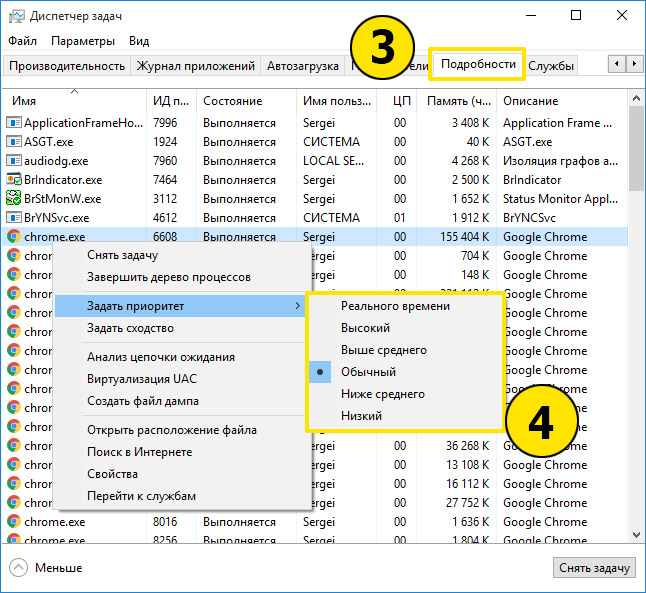Click the BrIndicator.exe process icon
646x593 pixels.
pyautogui.click(x=14, y=180)
